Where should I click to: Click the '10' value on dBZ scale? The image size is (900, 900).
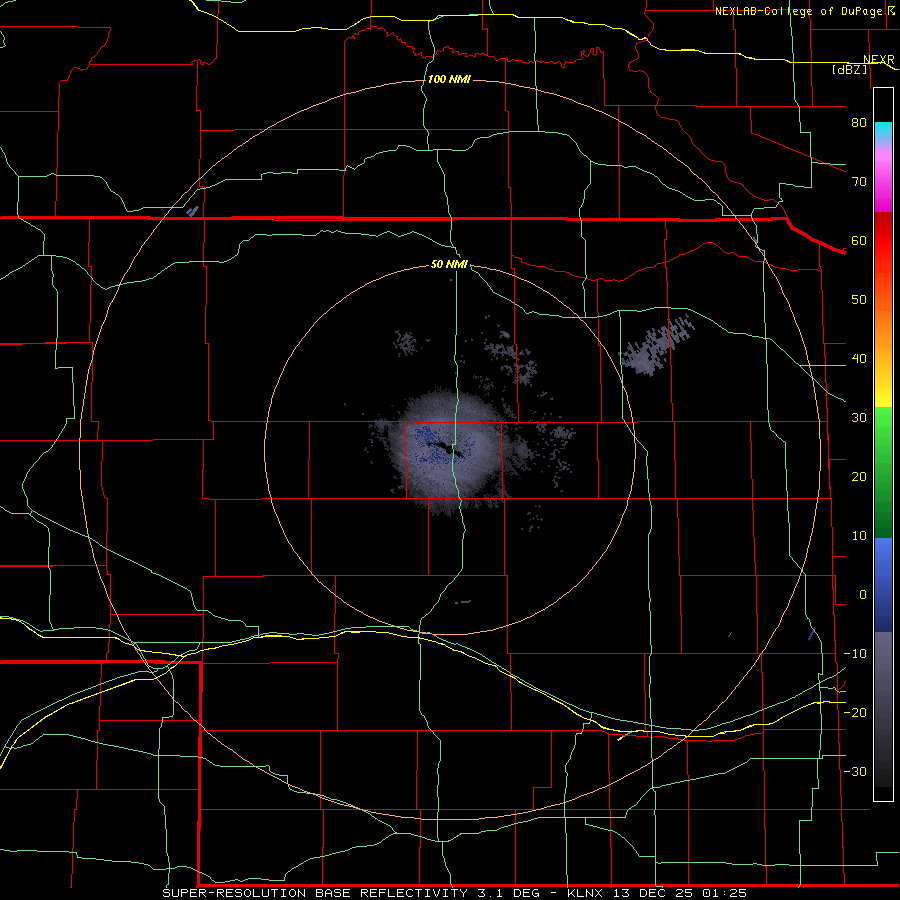point(859,536)
